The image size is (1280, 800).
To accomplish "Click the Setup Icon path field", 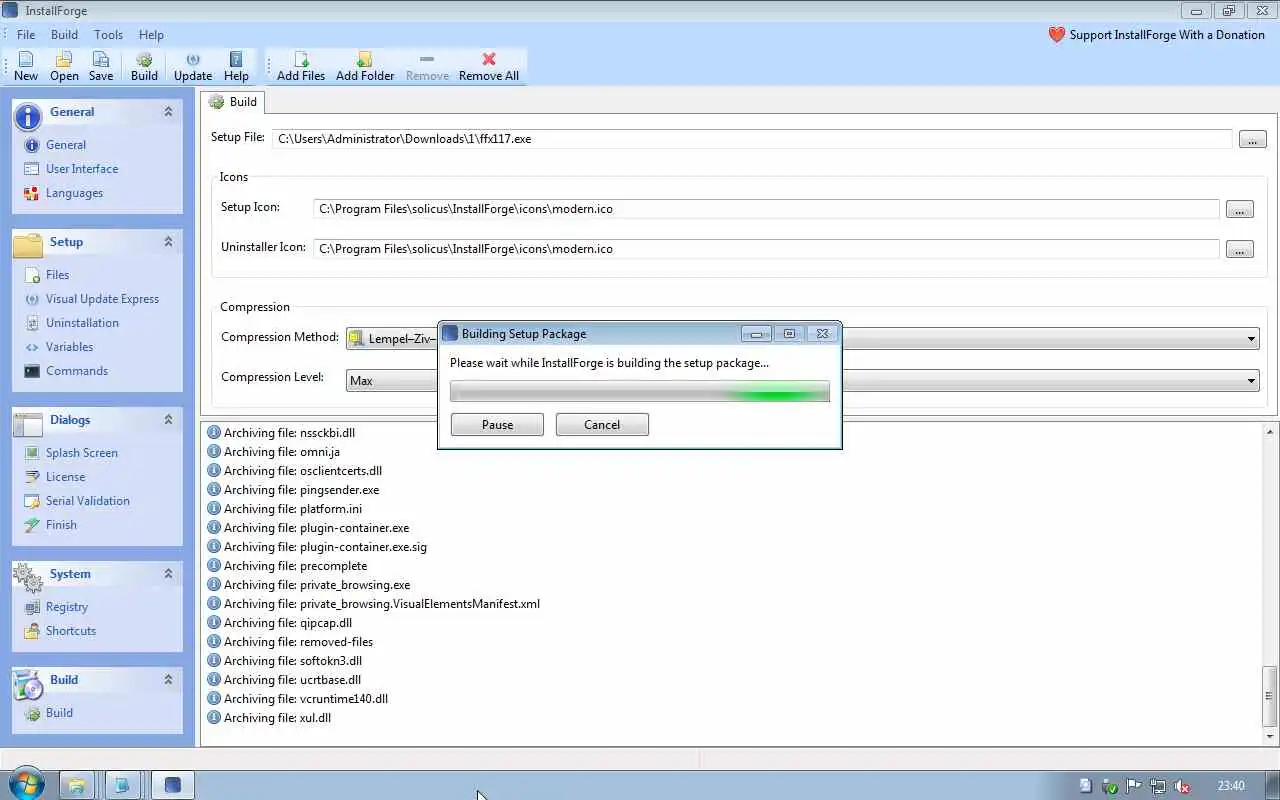I will (766, 209).
